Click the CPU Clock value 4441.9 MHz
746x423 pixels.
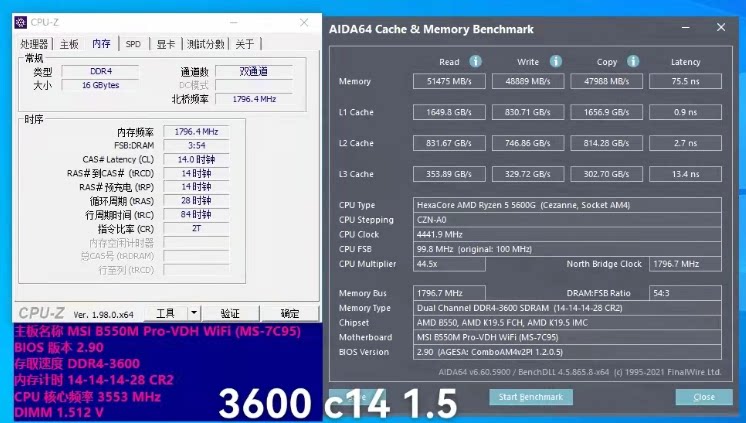tap(567, 235)
